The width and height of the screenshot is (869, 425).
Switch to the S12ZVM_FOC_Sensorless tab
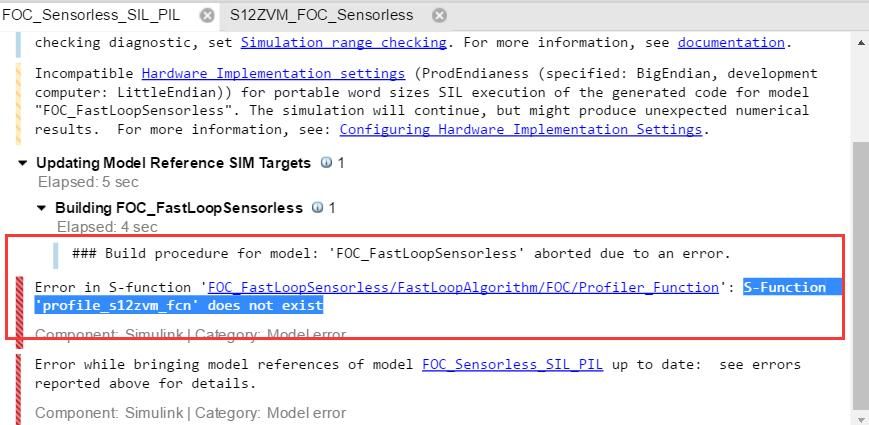[321, 15]
